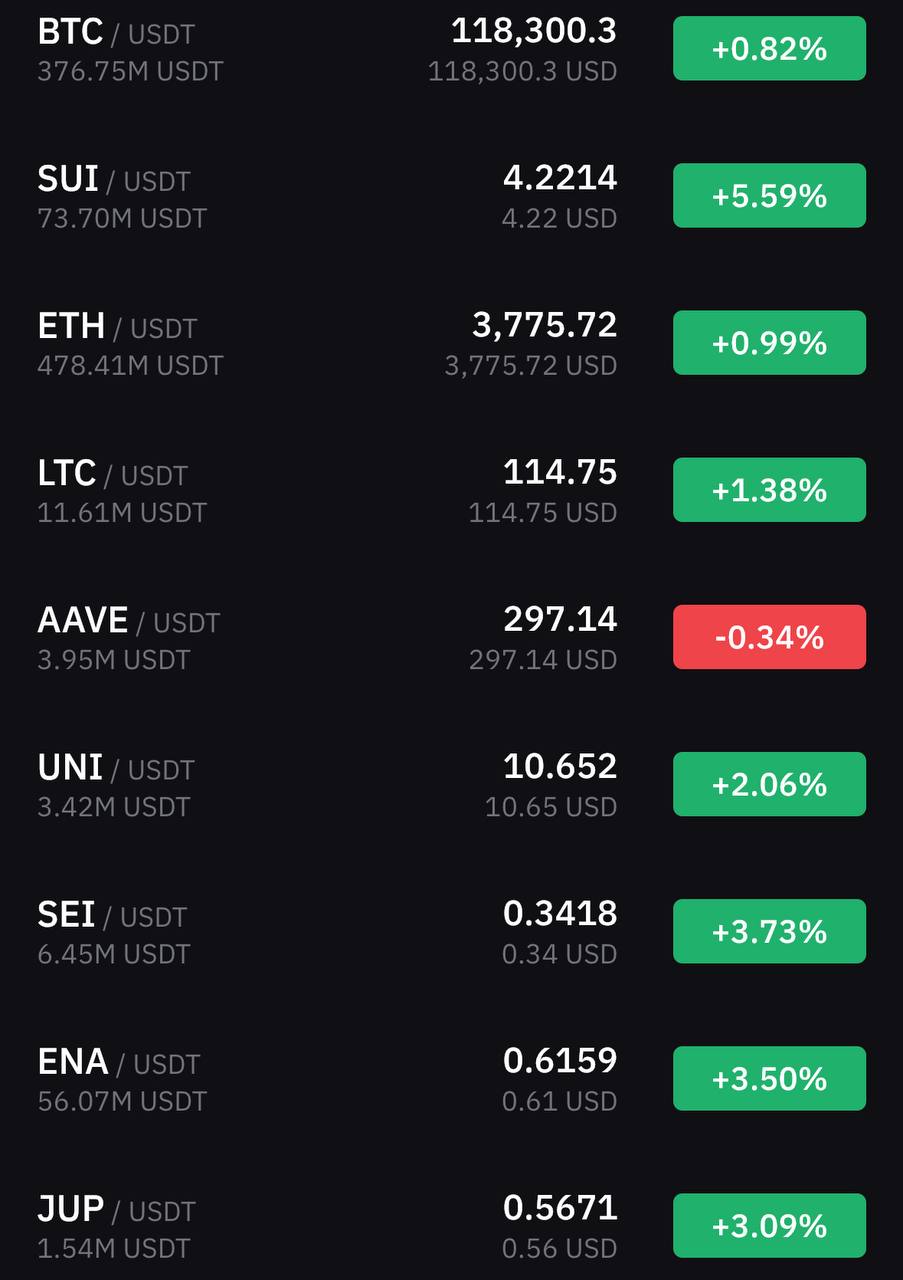Tap the +5.59% change badge for SUI
Screen dimensions: 903x1280
coord(769,196)
